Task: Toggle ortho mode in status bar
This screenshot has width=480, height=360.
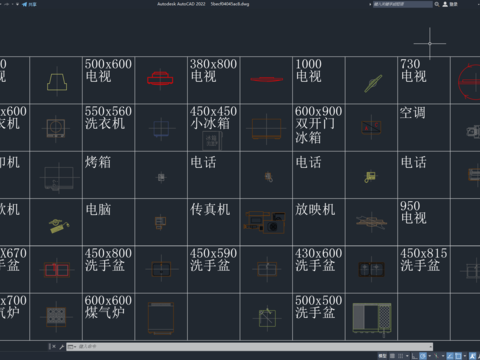Action: (x=415, y=356)
